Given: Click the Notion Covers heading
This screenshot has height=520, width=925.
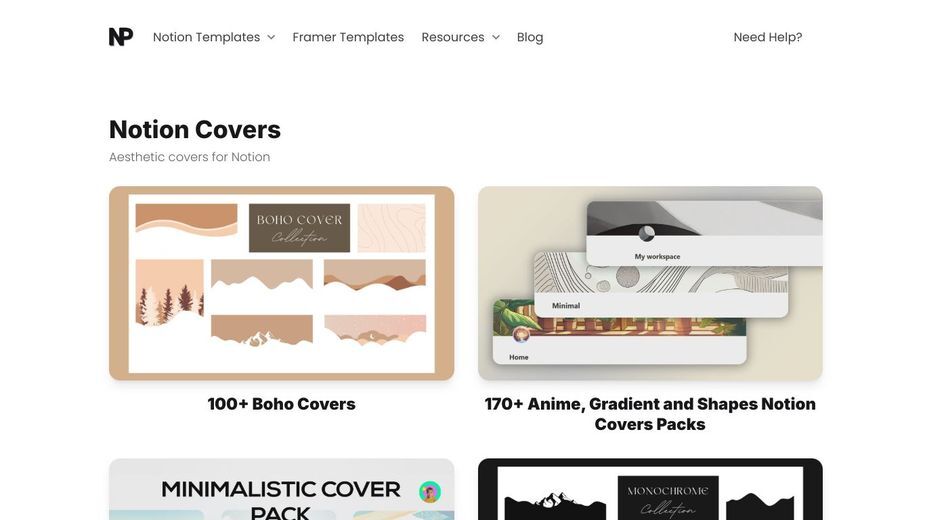Looking at the screenshot, I should coord(195,129).
